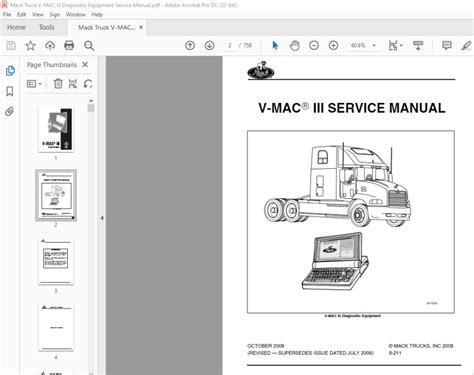Open thumbnail options dropdown menu
The width and height of the screenshot is (474, 375).
[34, 84]
